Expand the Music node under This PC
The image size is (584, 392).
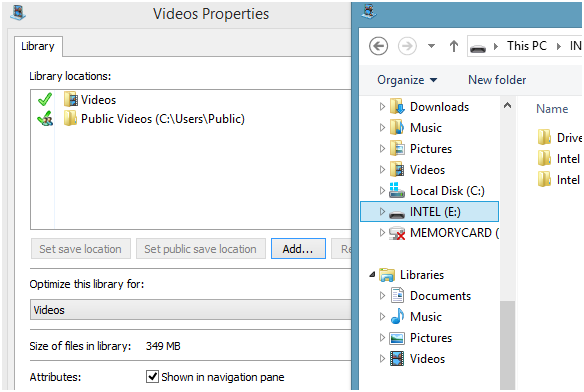(x=382, y=127)
